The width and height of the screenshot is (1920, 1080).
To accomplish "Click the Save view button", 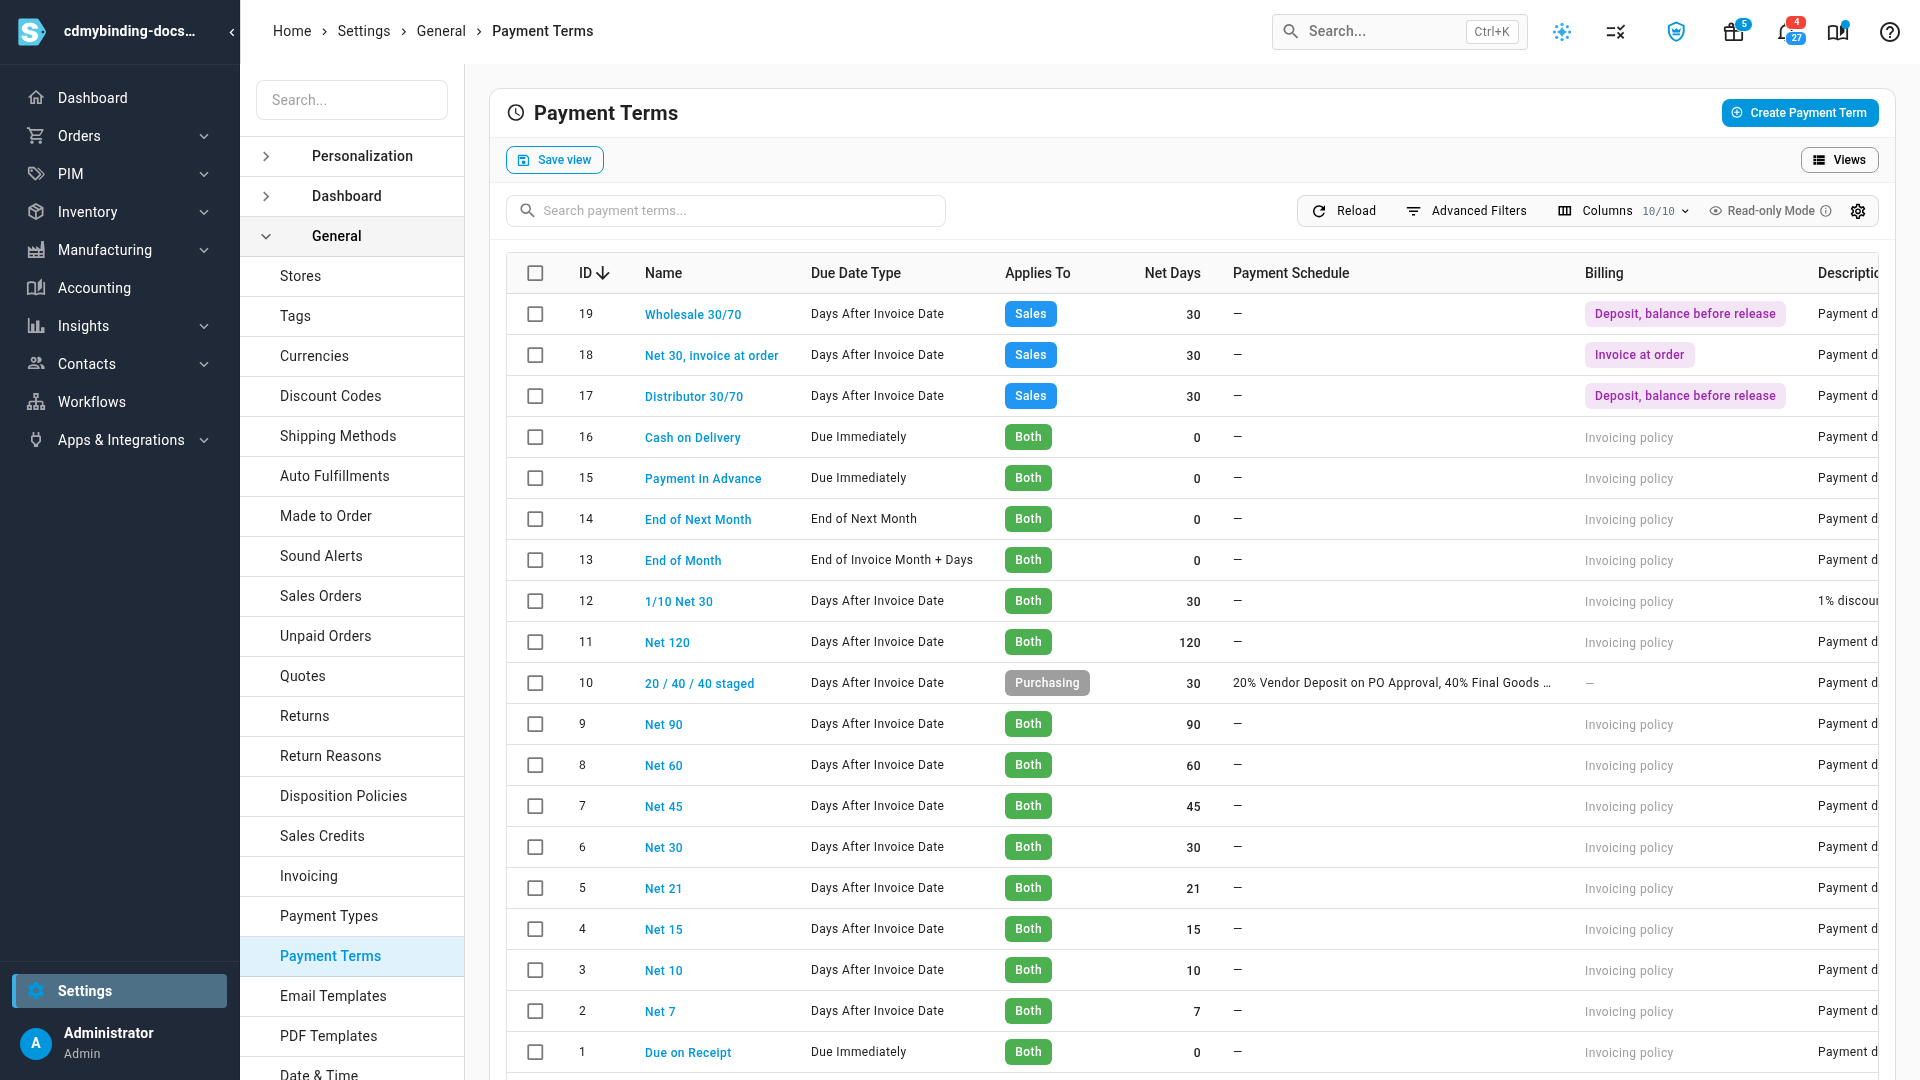I will (555, 160).
